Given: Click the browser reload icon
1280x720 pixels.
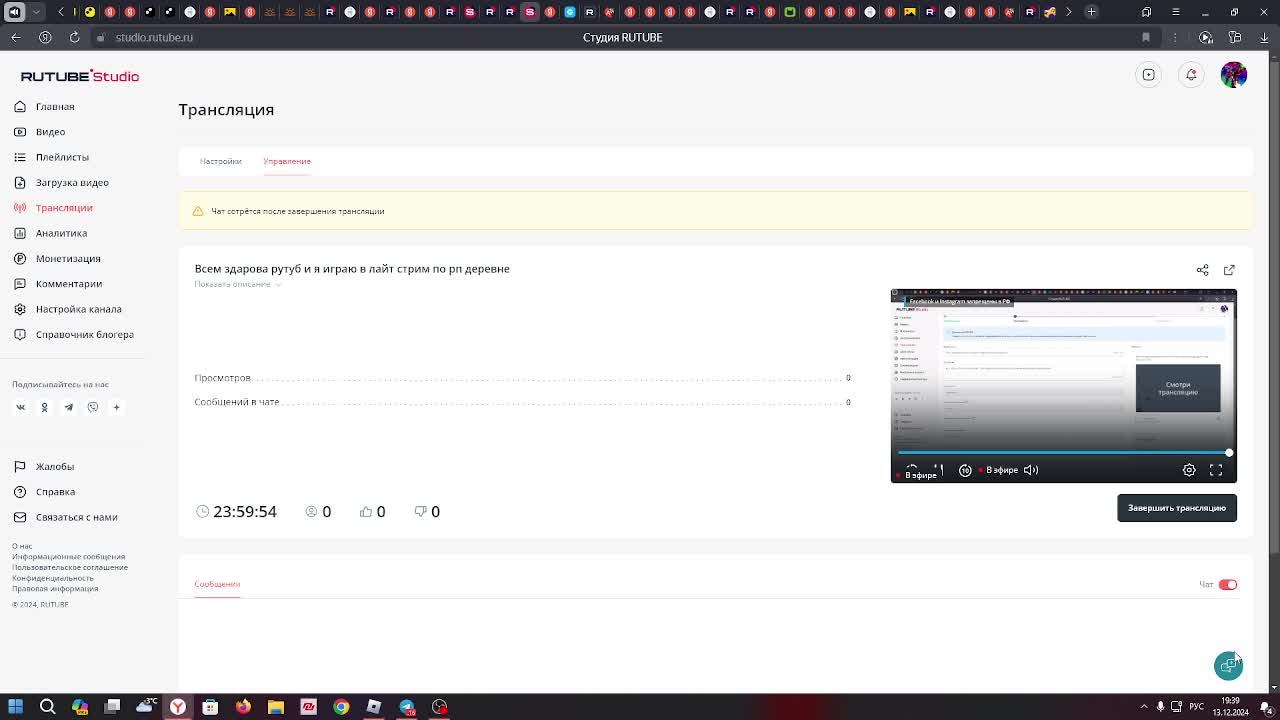Looking at the screenshot, I should (74, 37).
